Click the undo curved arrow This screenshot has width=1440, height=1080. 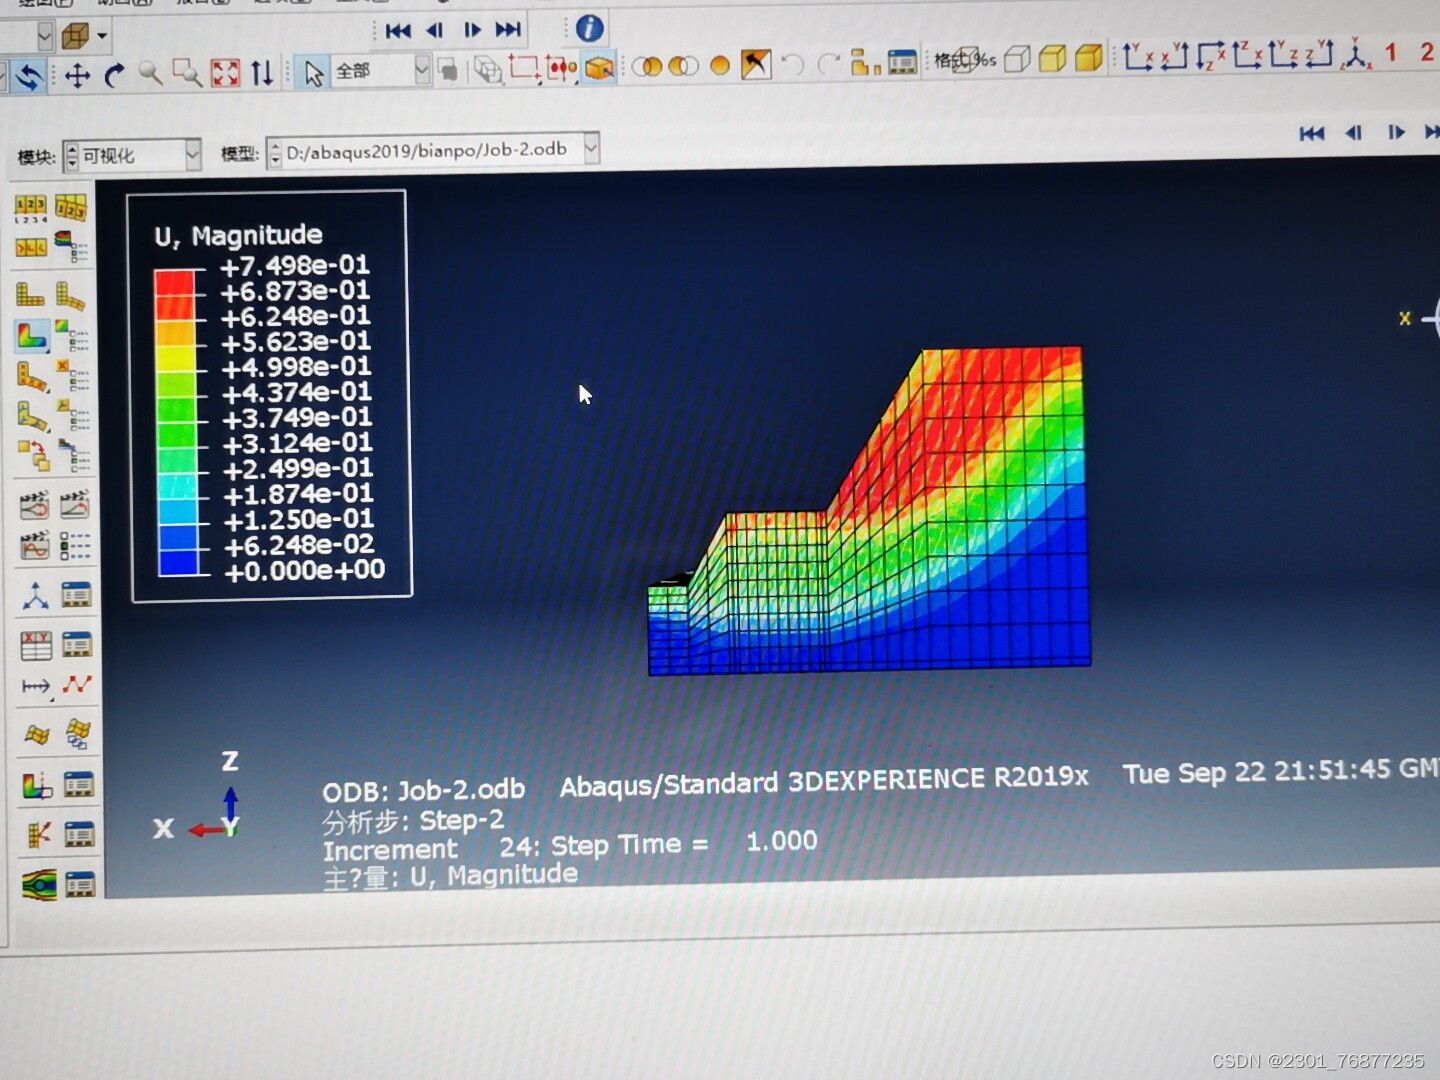point(793,64)
